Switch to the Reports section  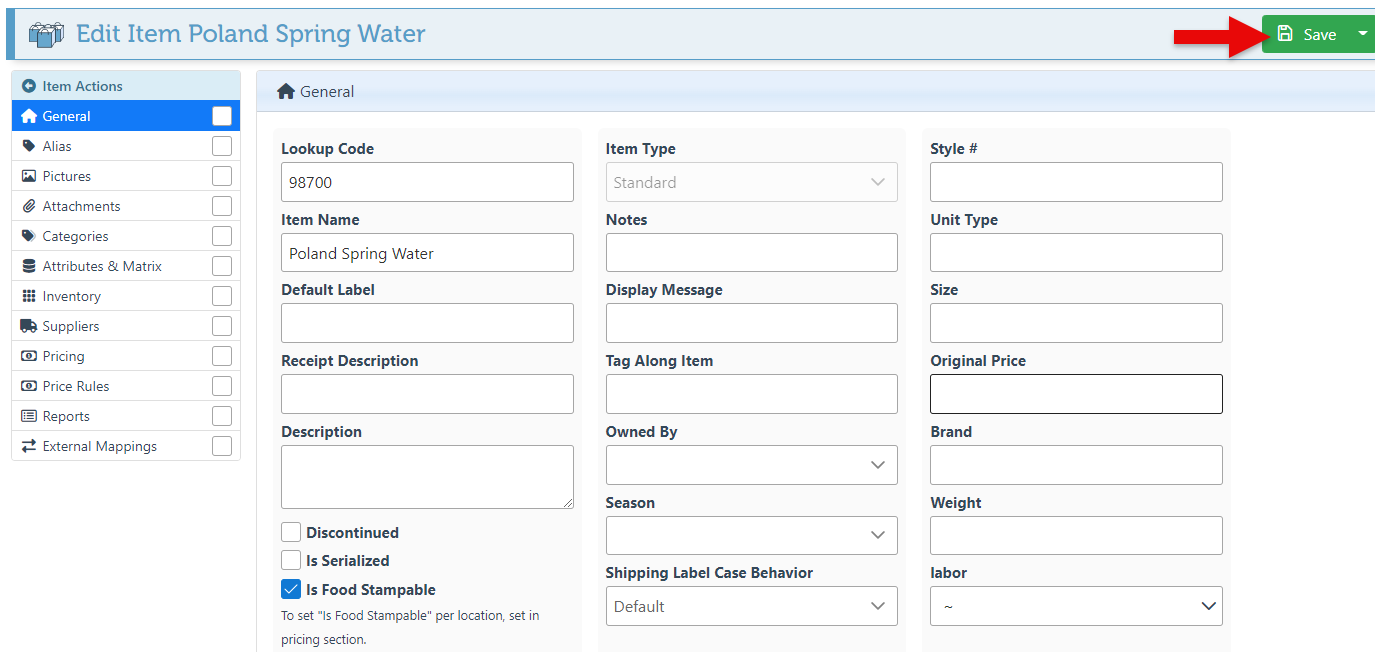66,416
